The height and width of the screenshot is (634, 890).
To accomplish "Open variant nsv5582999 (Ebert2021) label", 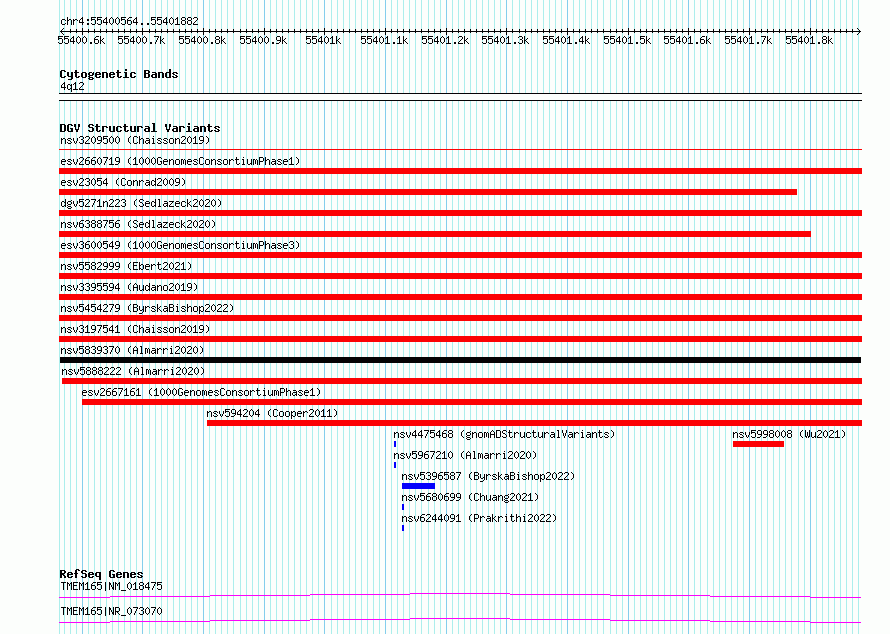I will coord(126,266).
